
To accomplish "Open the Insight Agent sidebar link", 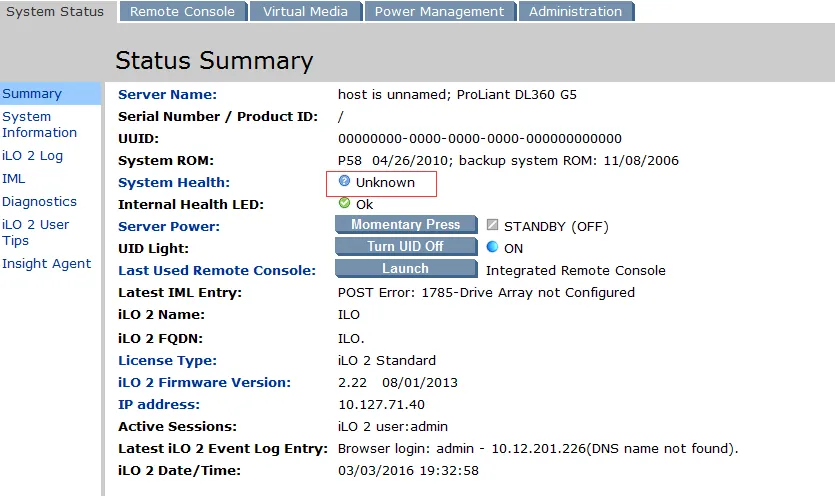I will (x=46, y=264).
